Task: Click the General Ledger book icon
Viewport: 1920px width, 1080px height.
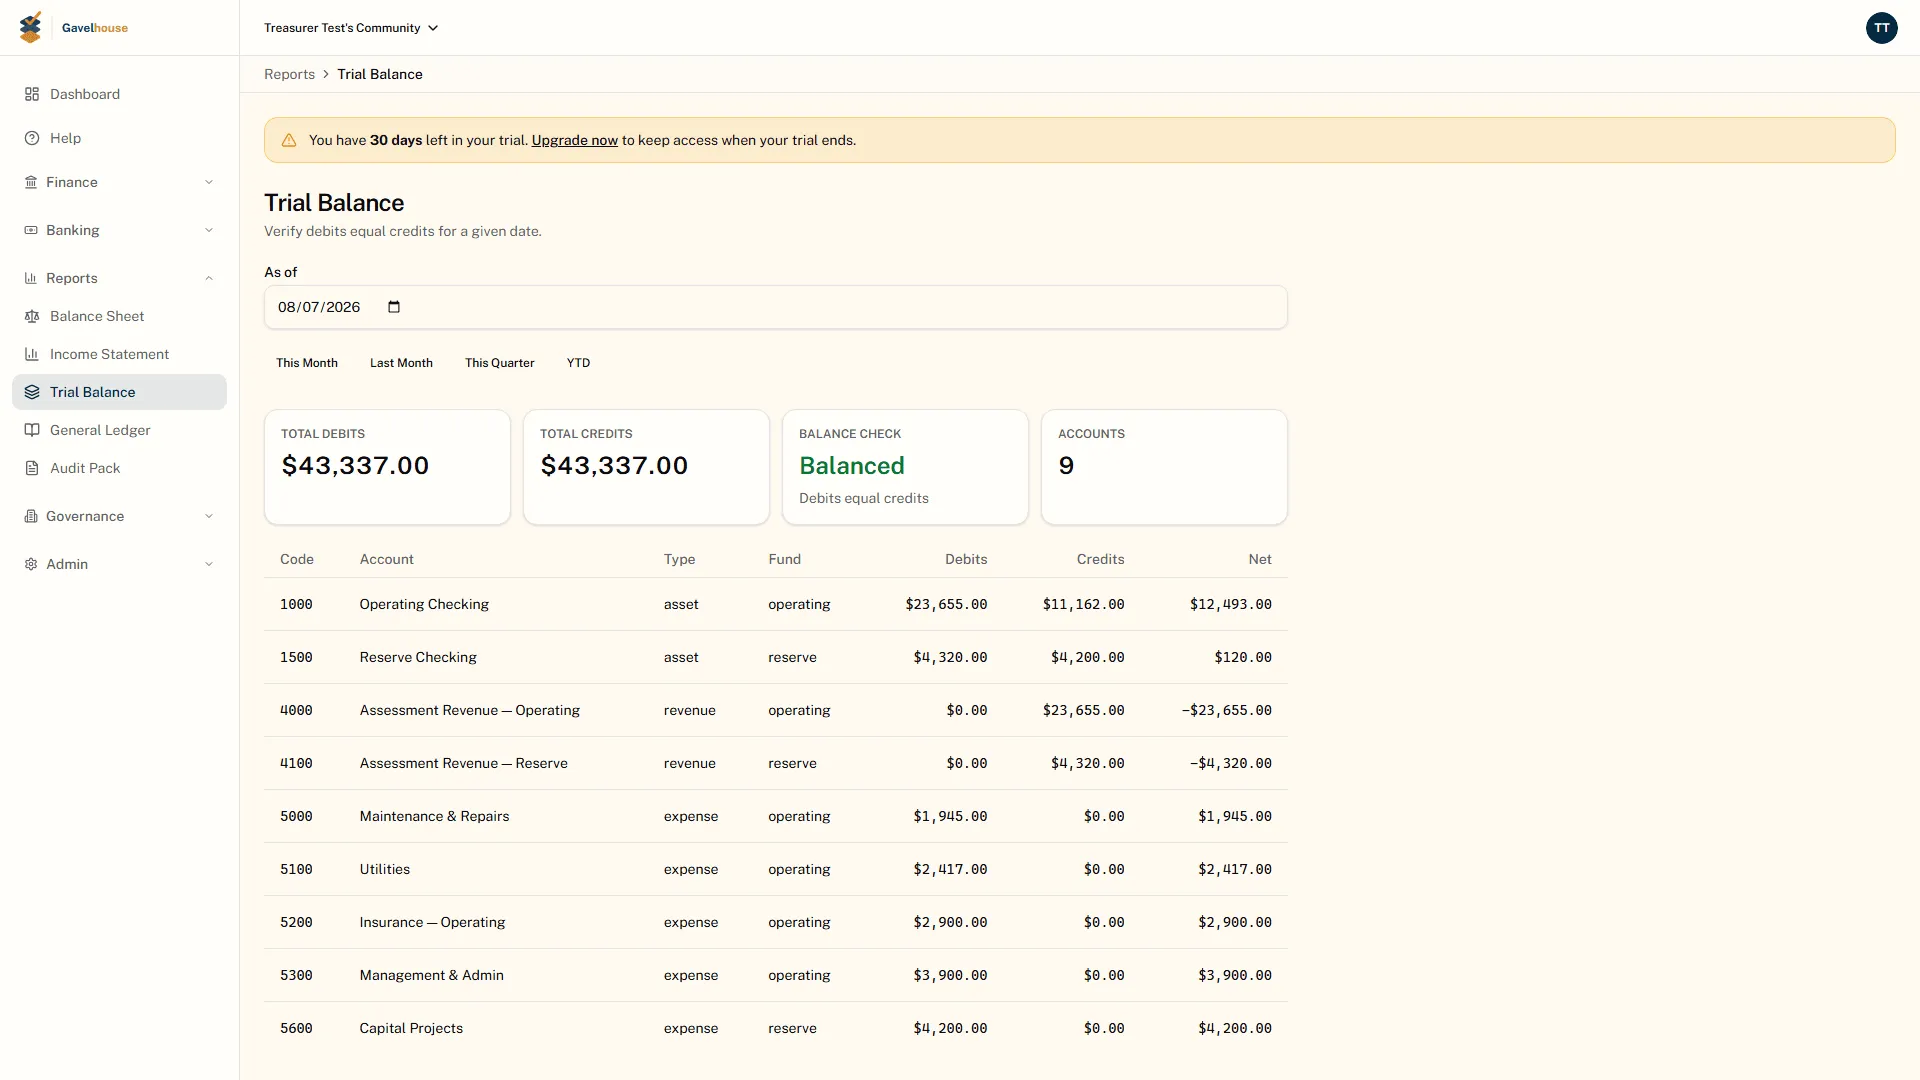Action: (x=32, y=430)
